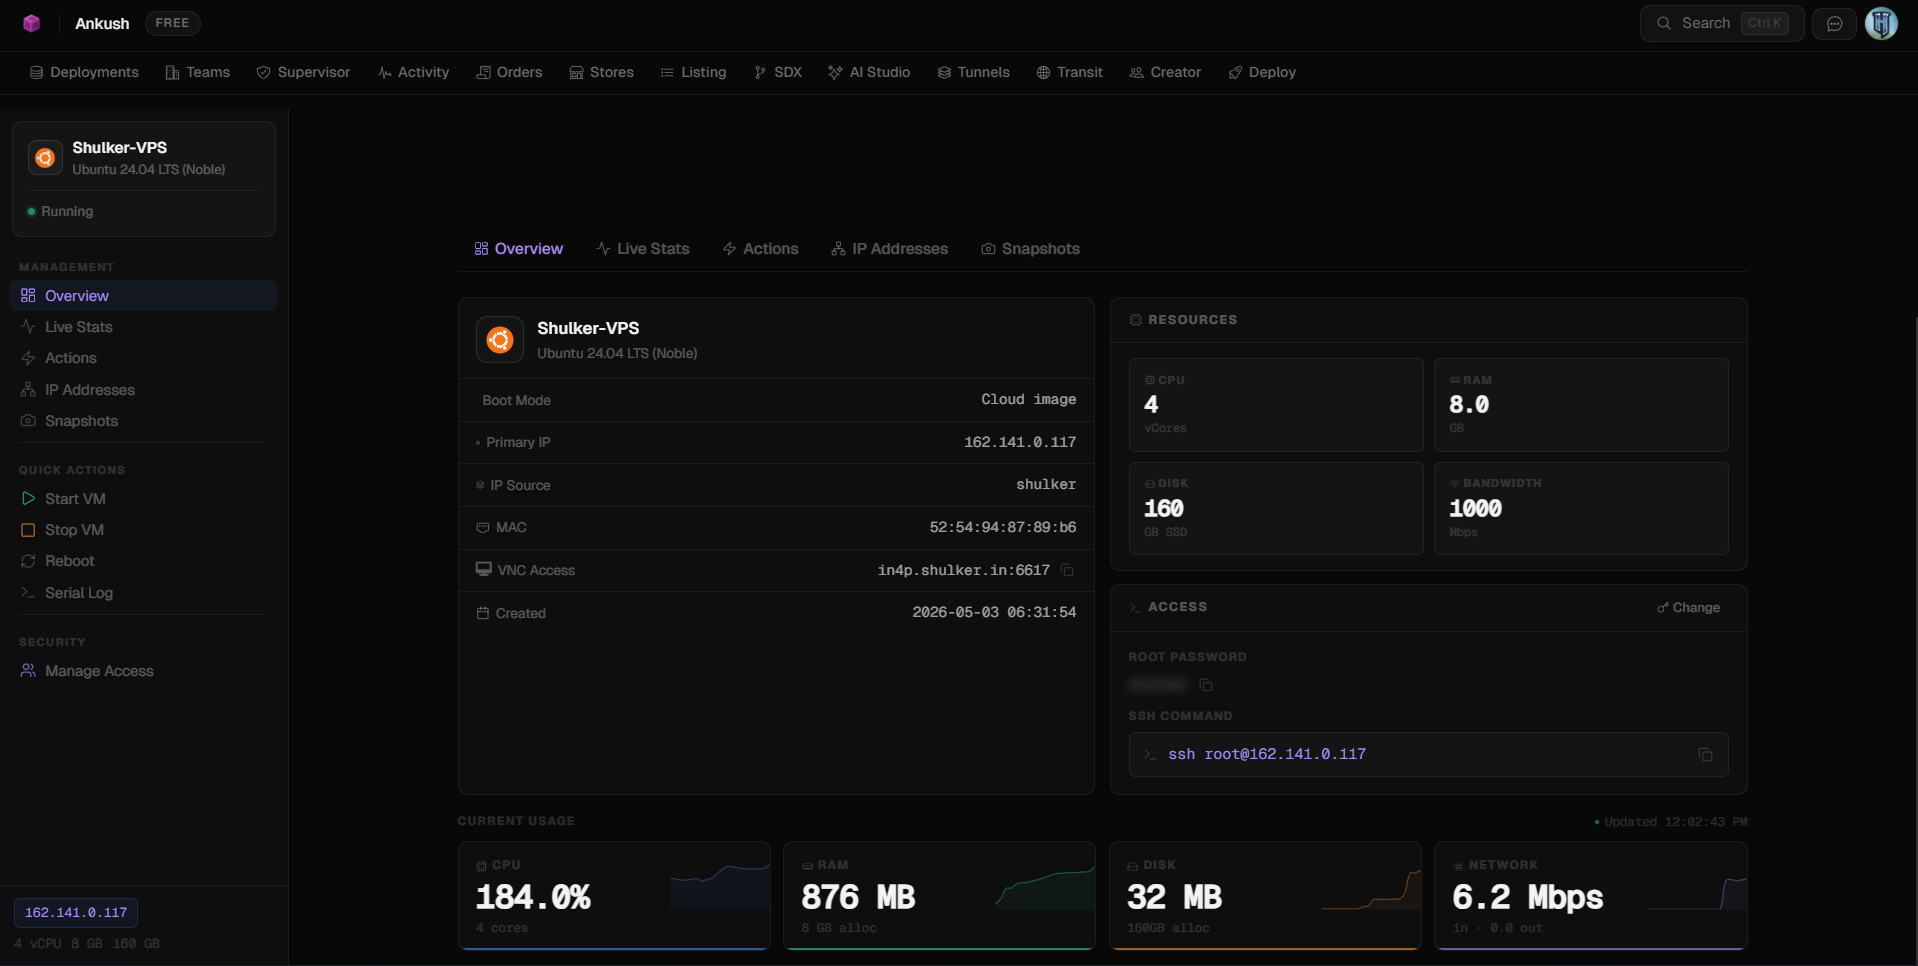Click the blurred root password value
The image size is (1918, 966).
(1157, 685)
